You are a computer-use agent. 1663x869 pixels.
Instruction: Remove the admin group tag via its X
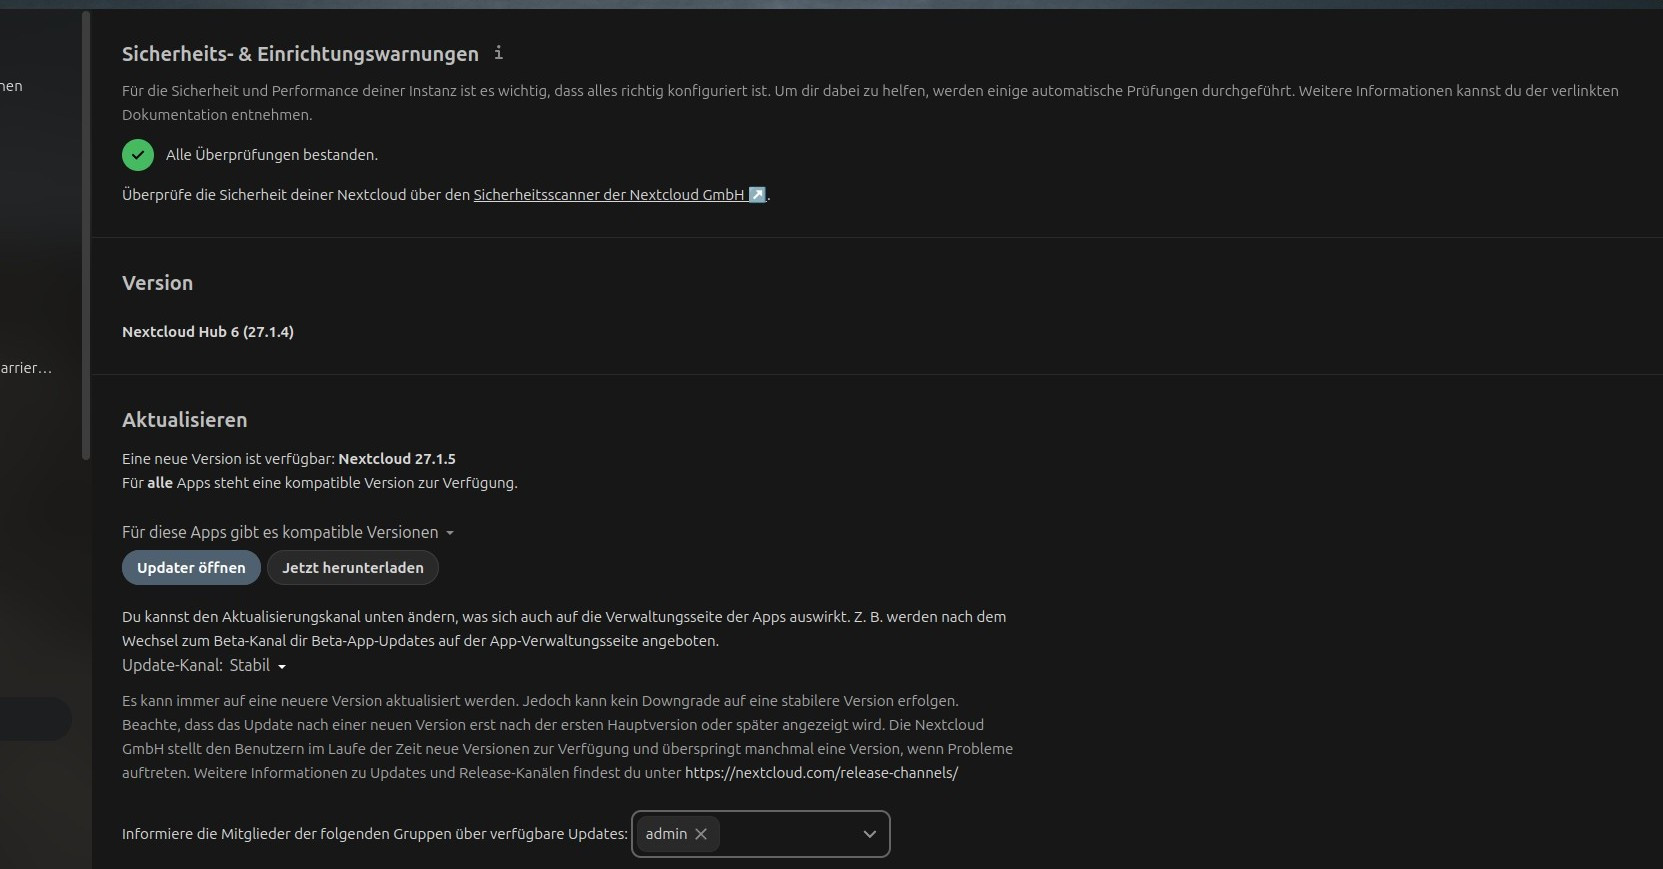(701, 834)
